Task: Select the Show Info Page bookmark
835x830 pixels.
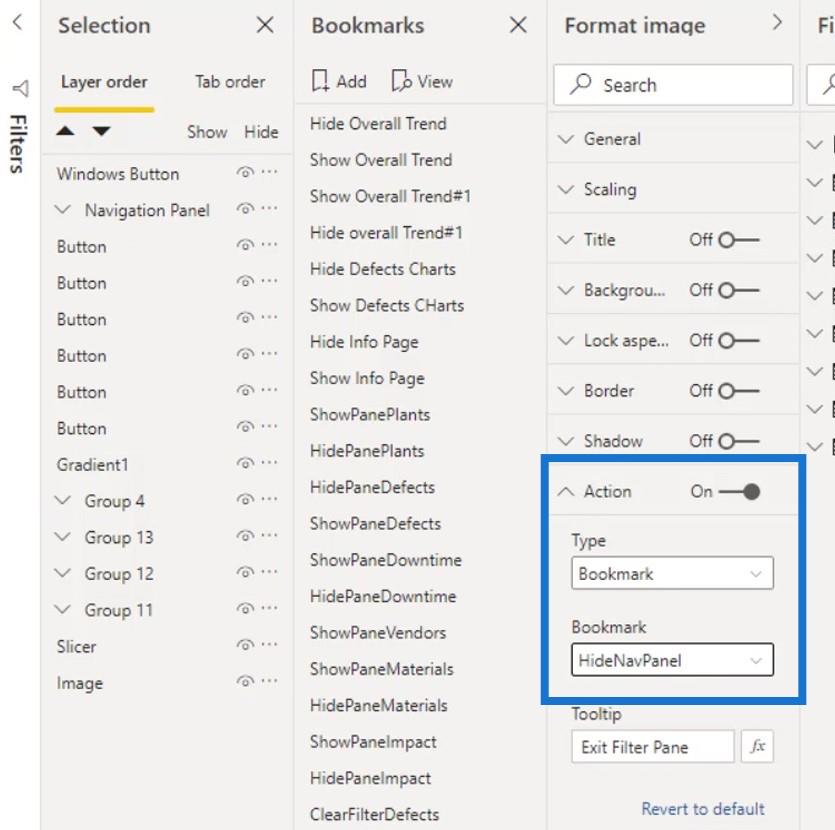Action: tap(367, 379)
